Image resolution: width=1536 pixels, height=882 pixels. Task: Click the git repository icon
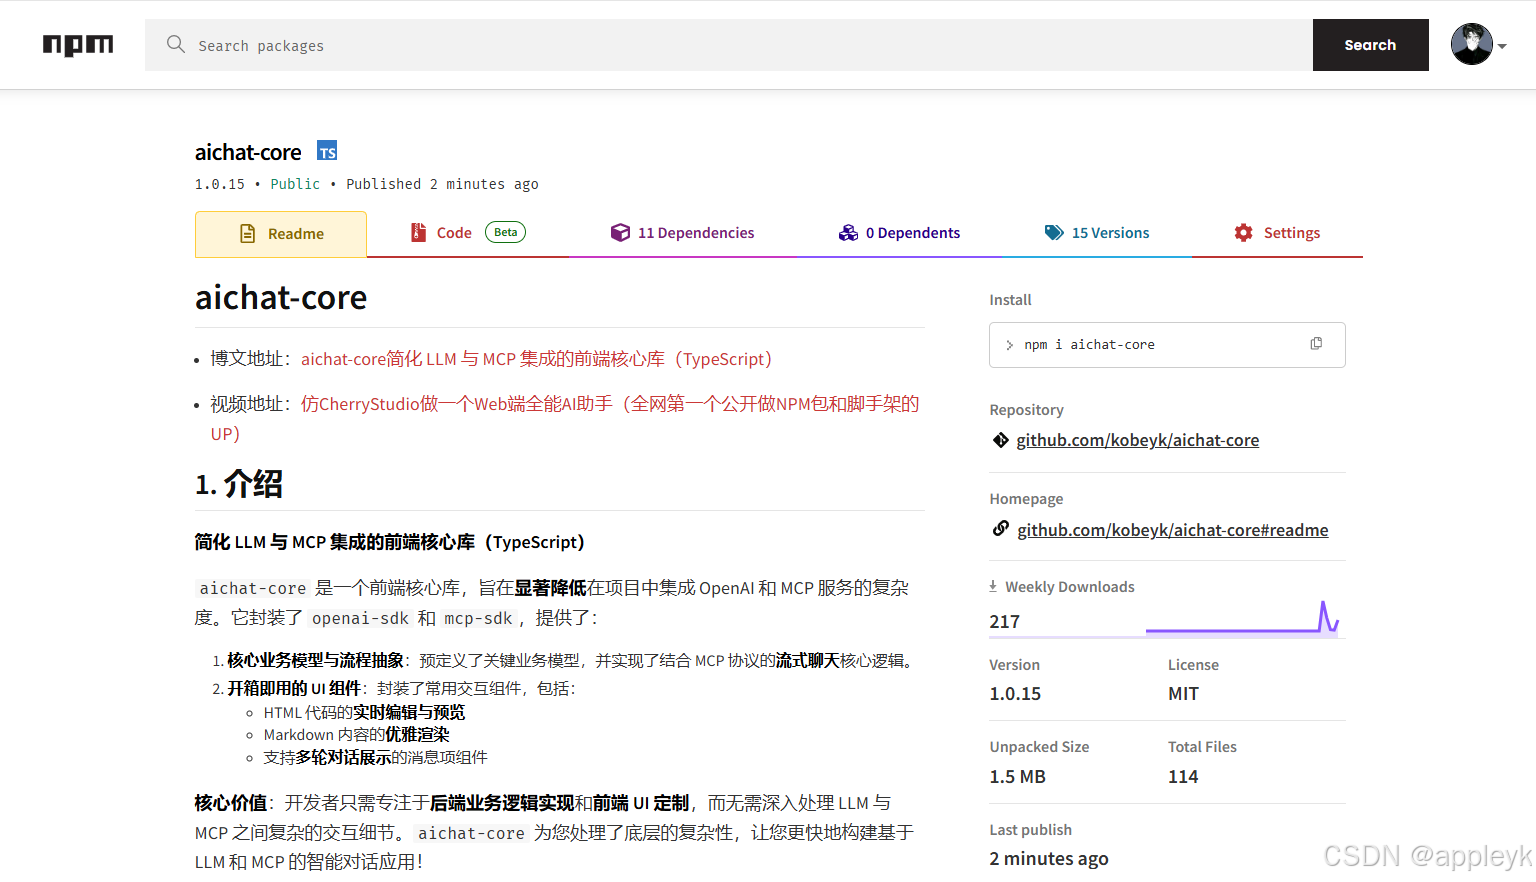[x=1000, y=440]
